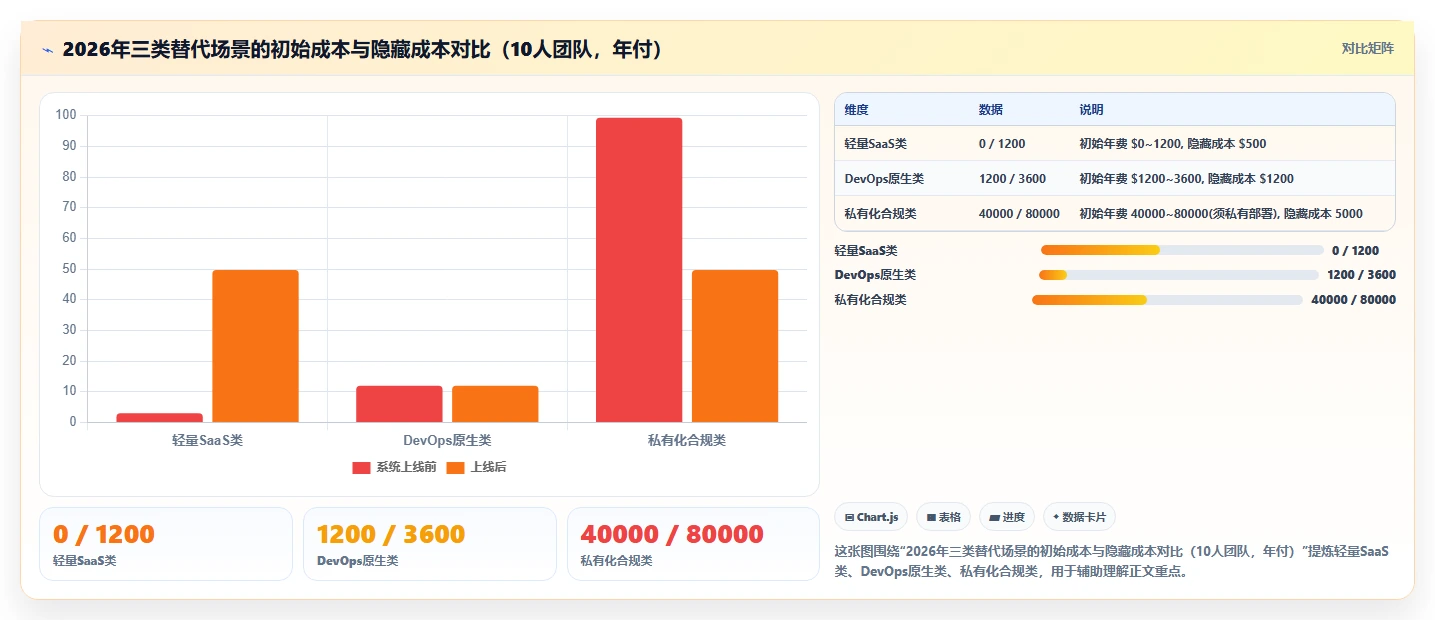Screen dimensions: 1435x620
Task: Click the 私有化合规类 table row label
Action: (880, 214)
